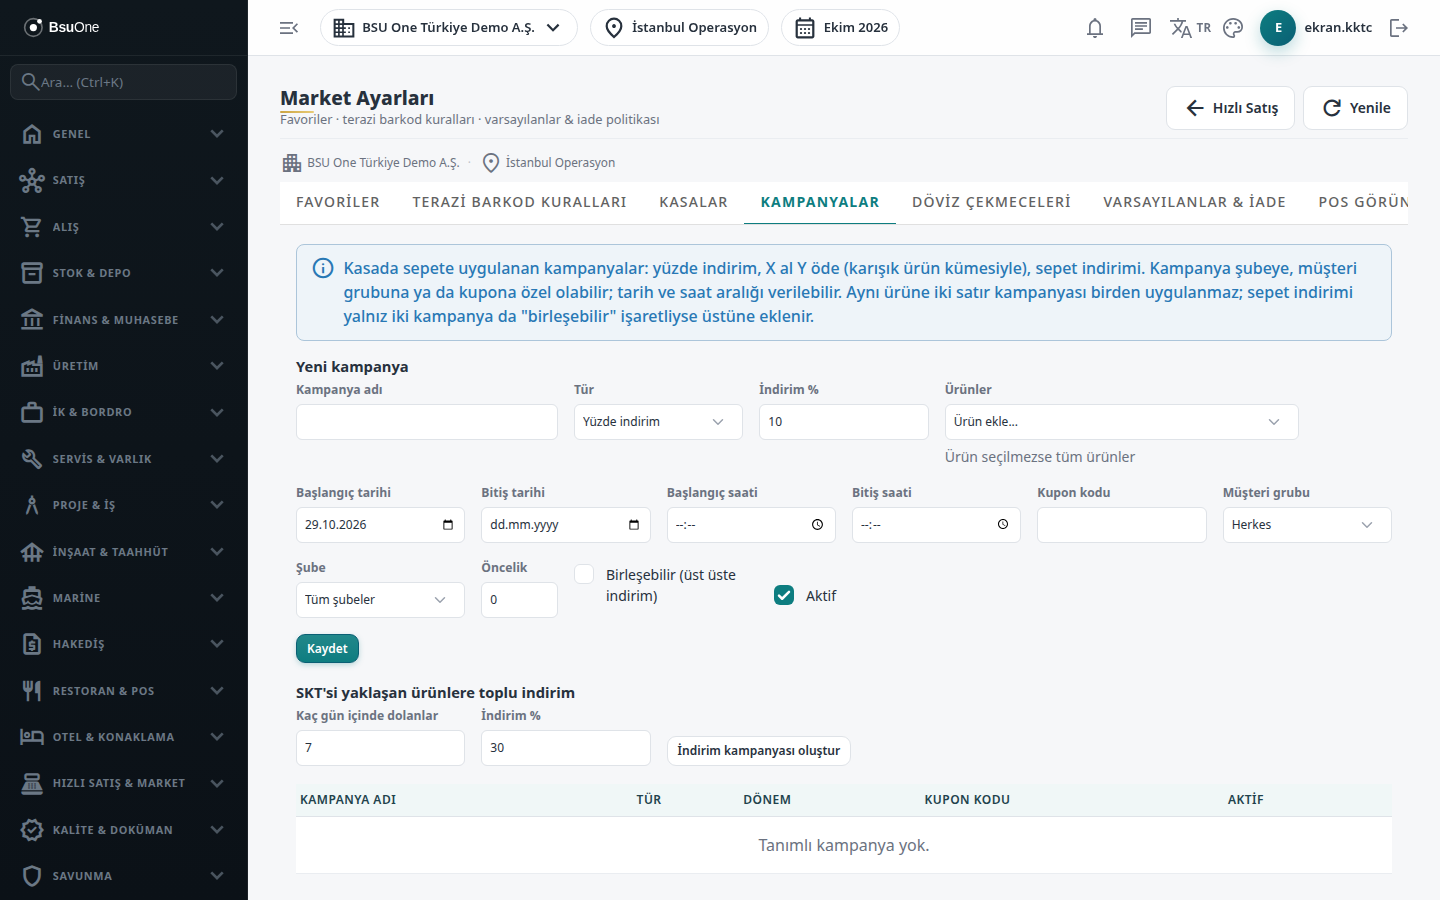Viewport: 1440px width, 900px height.
Task: Open the Tür dropdown showing Yüzde indirim
Action: [658, 422]
